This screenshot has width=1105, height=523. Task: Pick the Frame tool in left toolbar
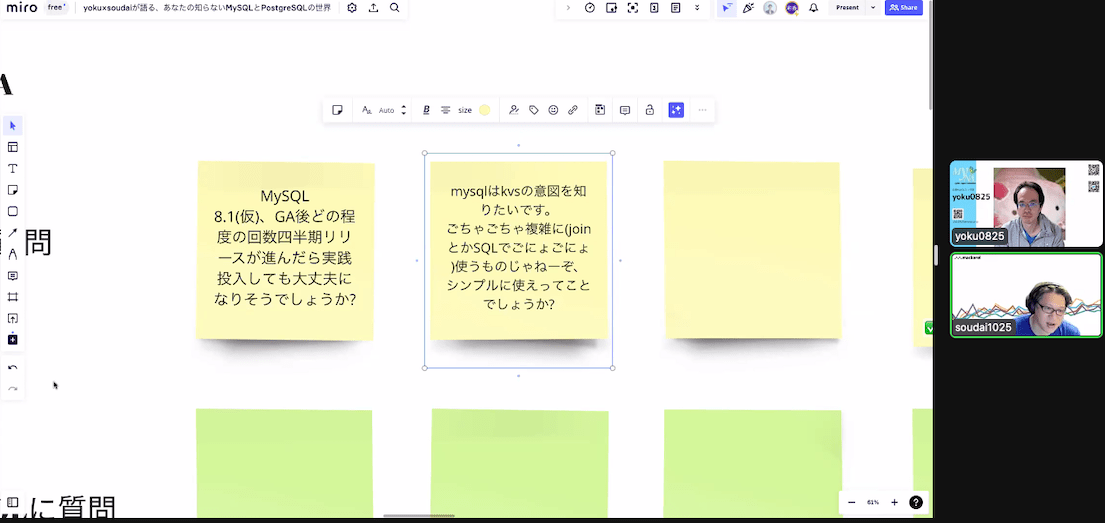pyautogui.click(x=13, y=297)
